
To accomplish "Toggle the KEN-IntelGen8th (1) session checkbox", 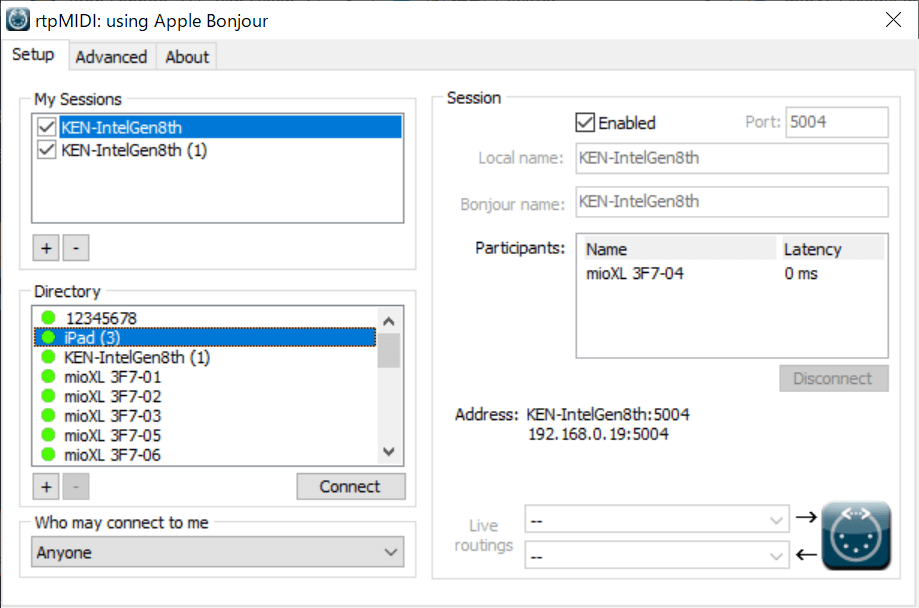I will [x=46, y=150].
